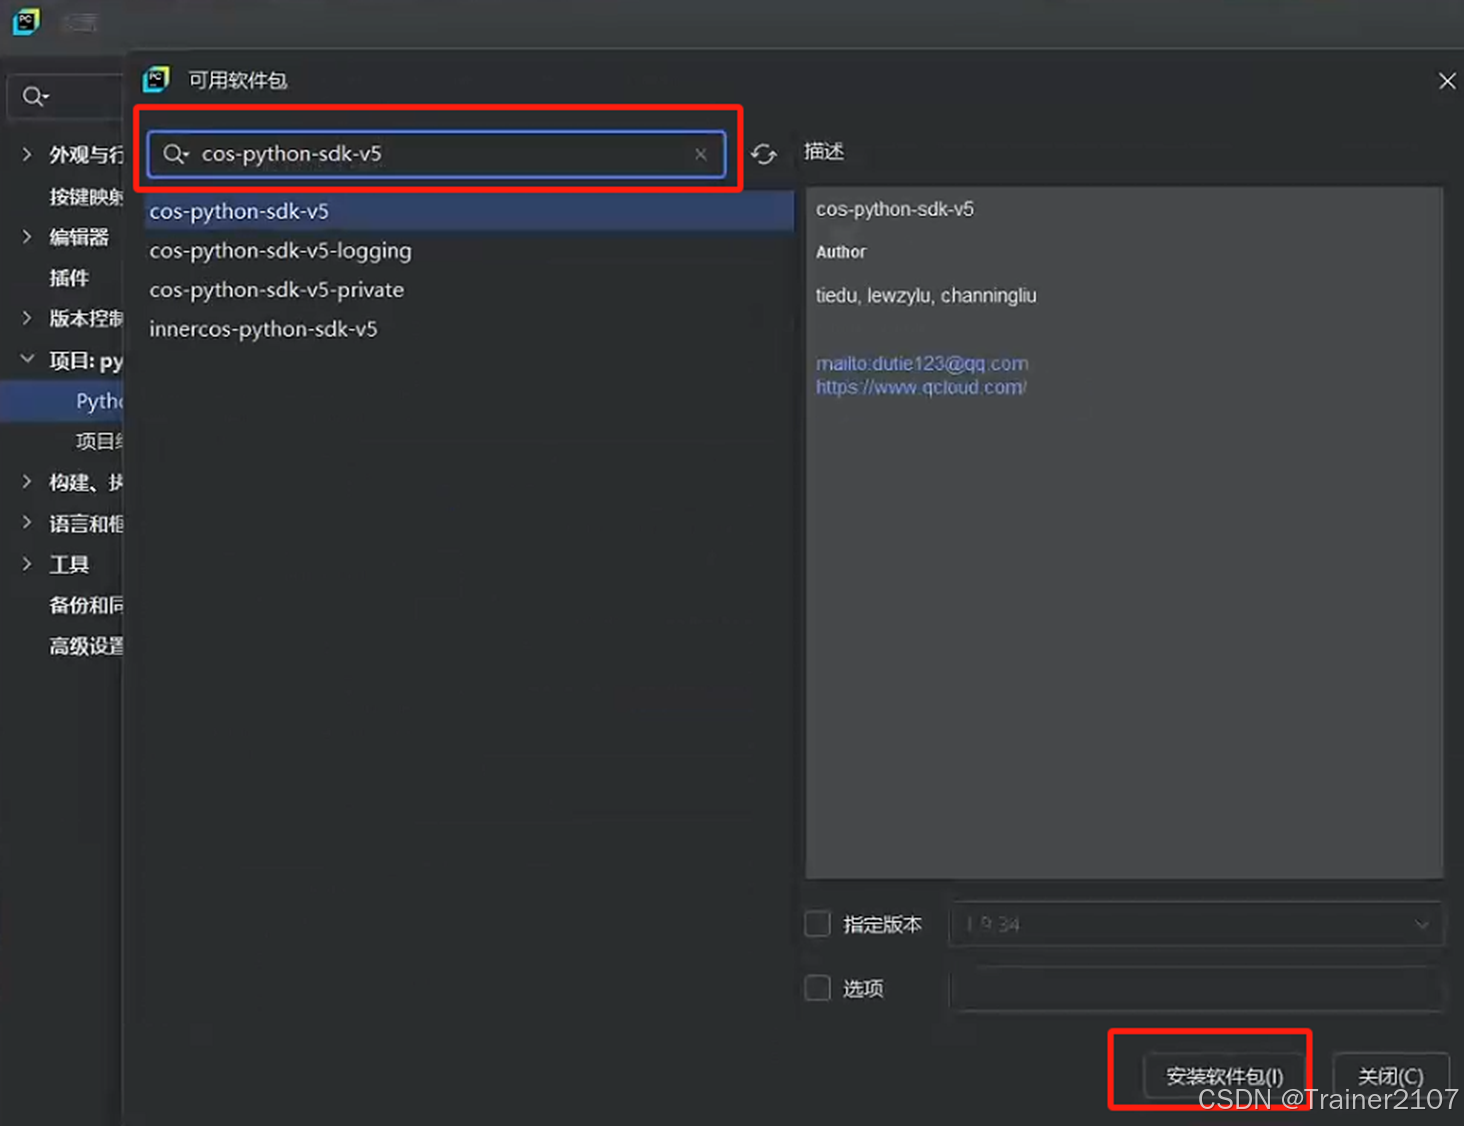Viewport: 1464px width, 1126px height.
Task: Click the magnifier icon in the package search field
Action: tap(176, 154)
